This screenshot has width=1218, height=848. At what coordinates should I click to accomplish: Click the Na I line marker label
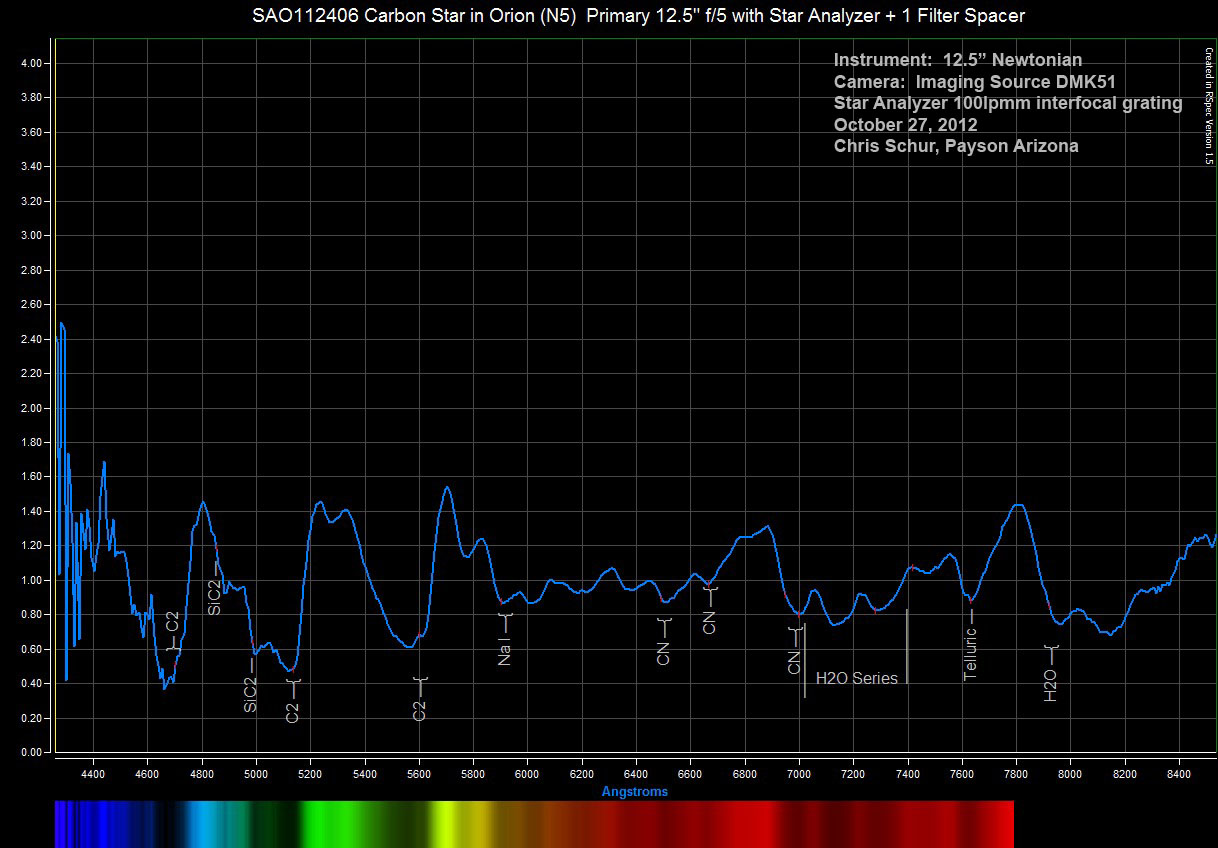[x=504, y=654]
